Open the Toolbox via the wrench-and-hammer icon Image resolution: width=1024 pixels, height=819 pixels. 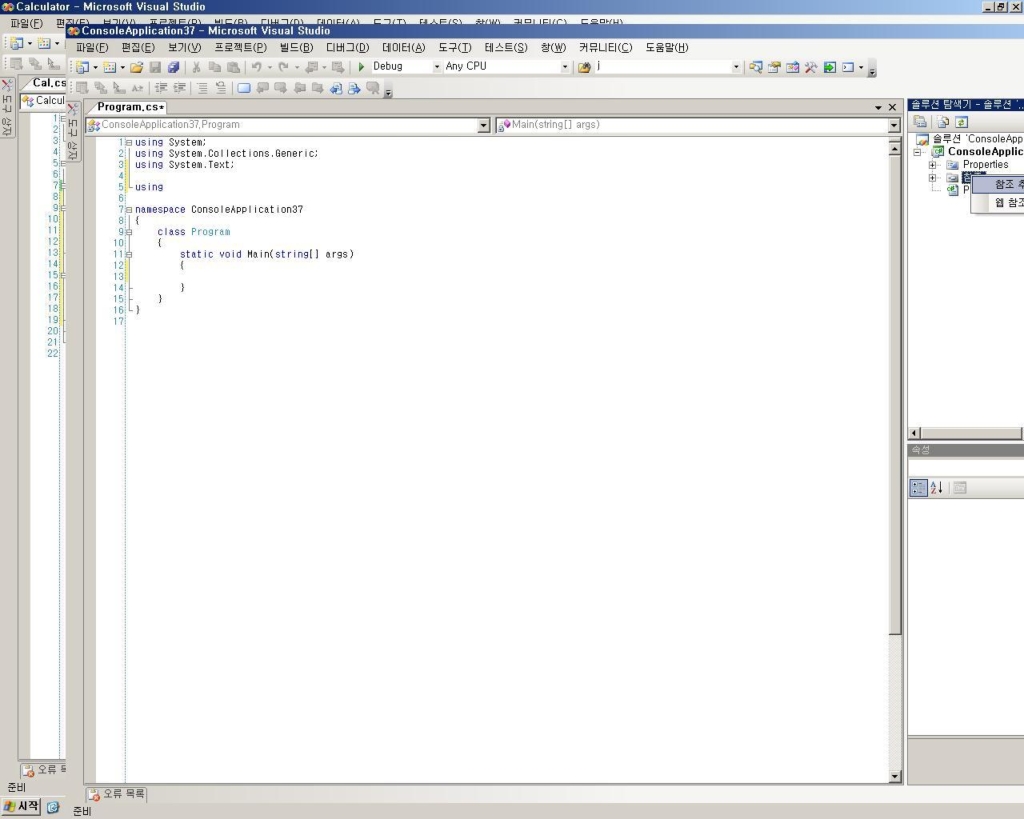pyautogui.click(x=810, y=67)
